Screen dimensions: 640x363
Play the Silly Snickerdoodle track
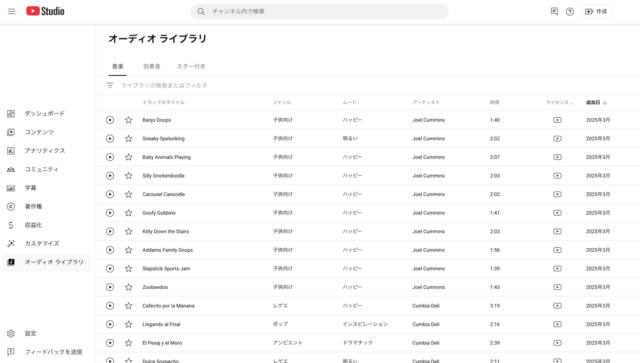[110, 176]
